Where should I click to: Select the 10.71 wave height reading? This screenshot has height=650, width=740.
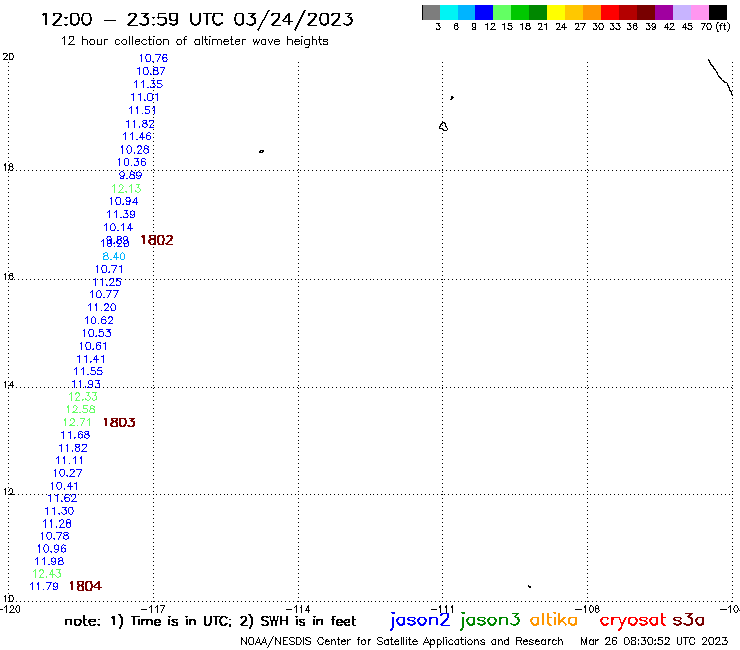point(109,270)
